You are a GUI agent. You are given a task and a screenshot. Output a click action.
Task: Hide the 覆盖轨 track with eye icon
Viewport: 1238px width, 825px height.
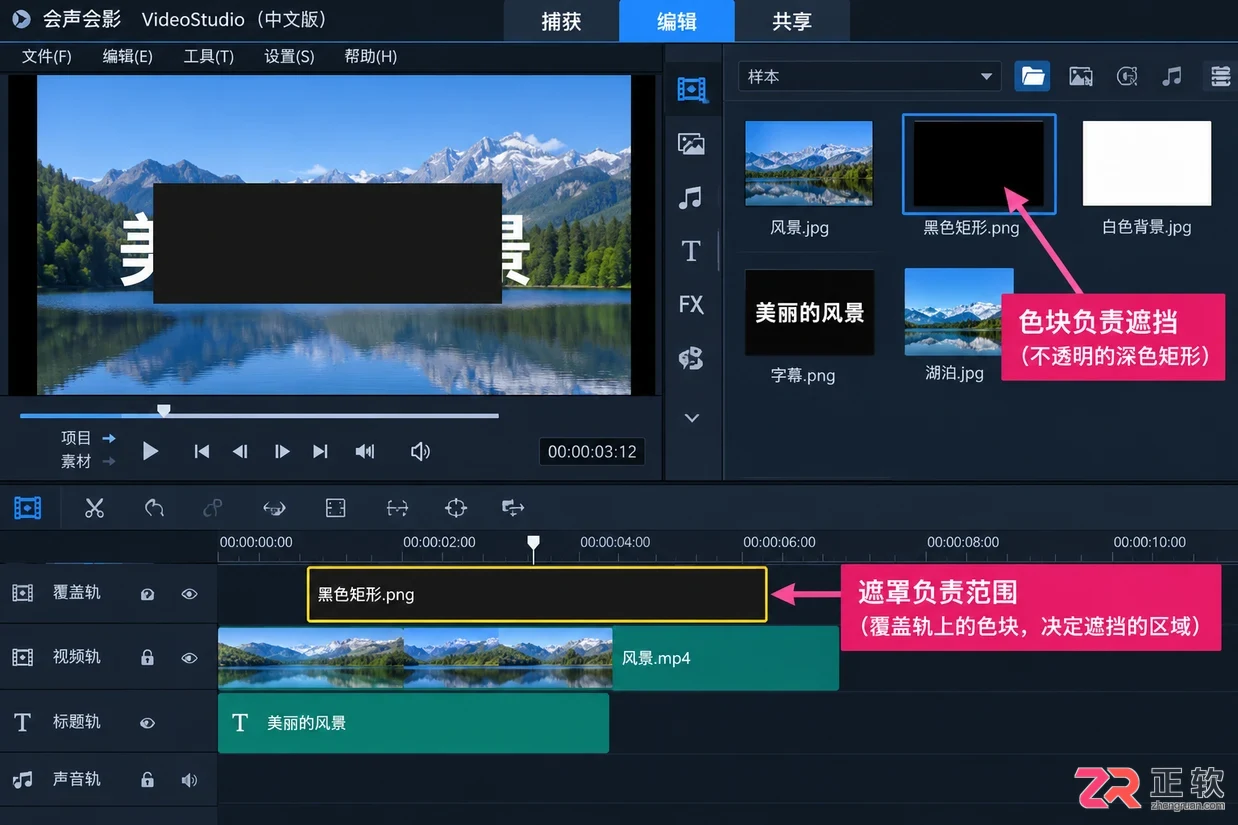pyautogui.click(x=189, y=594)
